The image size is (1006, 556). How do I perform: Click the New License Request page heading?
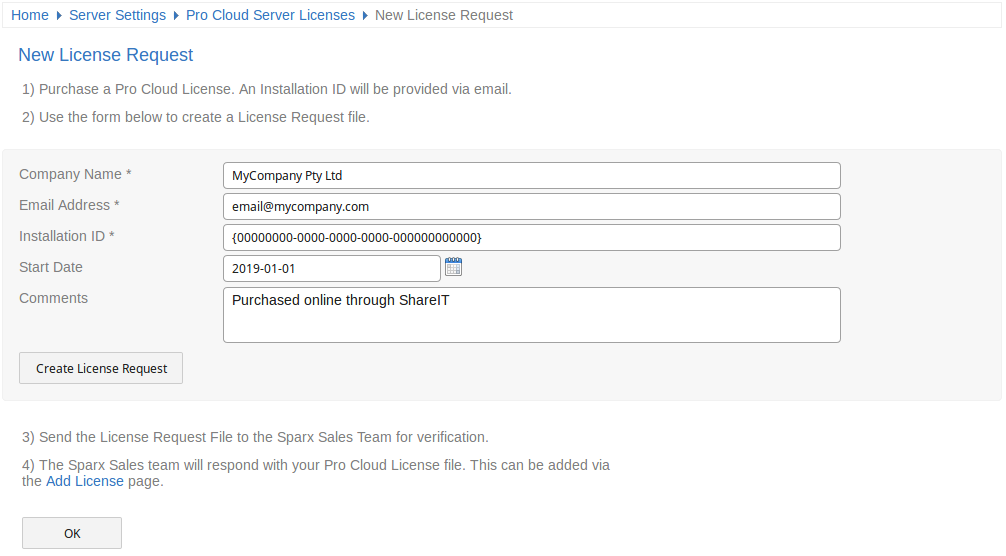coord(106,55)
